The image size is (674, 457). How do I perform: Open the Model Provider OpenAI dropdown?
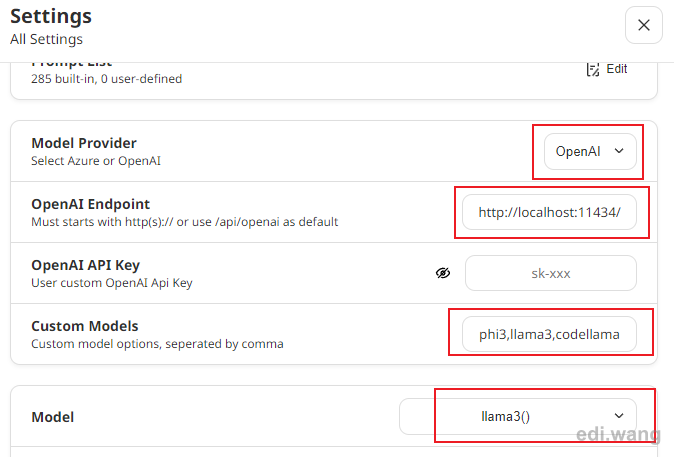pyautogui.click(x=590, y=151)
